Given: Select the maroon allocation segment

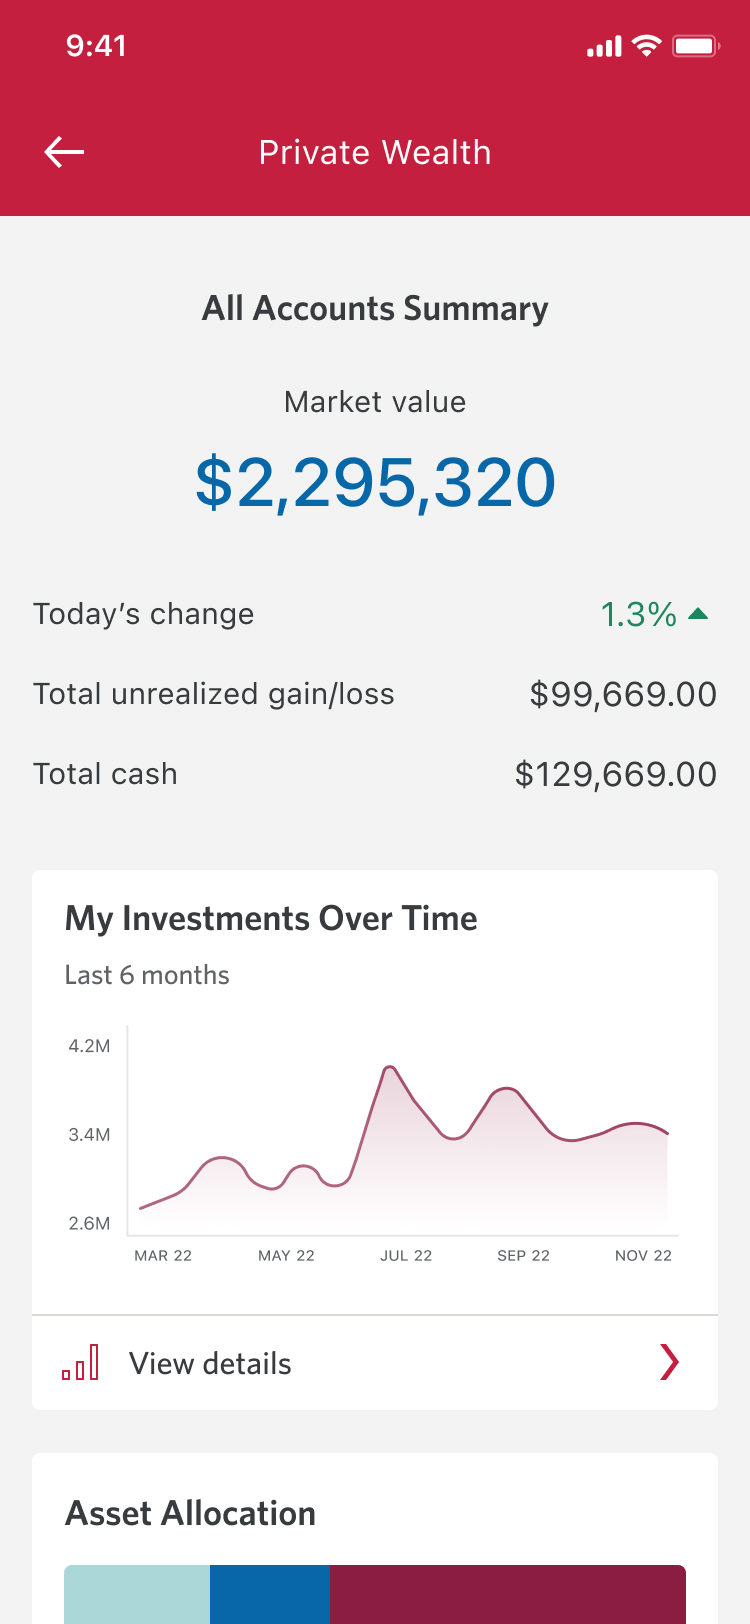Looking at the screenshot, I should click(x=507, y=1595).
